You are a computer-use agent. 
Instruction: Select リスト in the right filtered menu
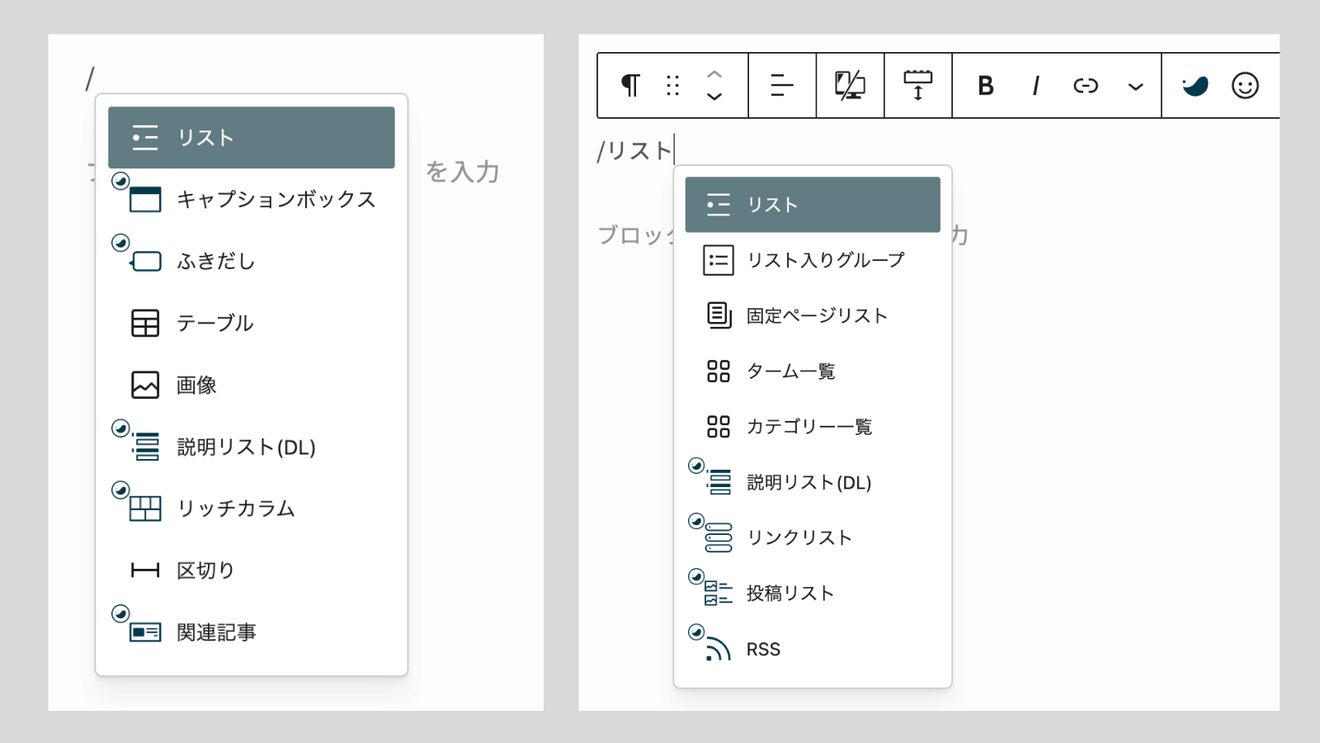pyautogui.click(x=813, y=205)
